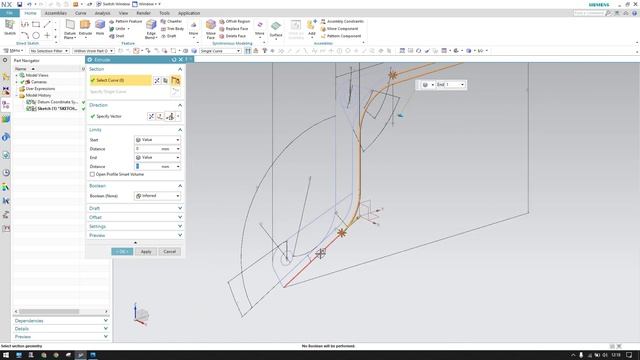640x360 pixels.
Task: Select the Hole feature tool
Action: click(x=100, y=28)
